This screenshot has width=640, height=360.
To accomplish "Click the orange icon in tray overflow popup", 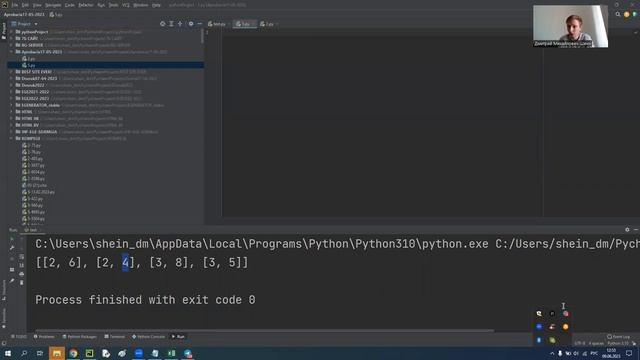I will 565,327.
